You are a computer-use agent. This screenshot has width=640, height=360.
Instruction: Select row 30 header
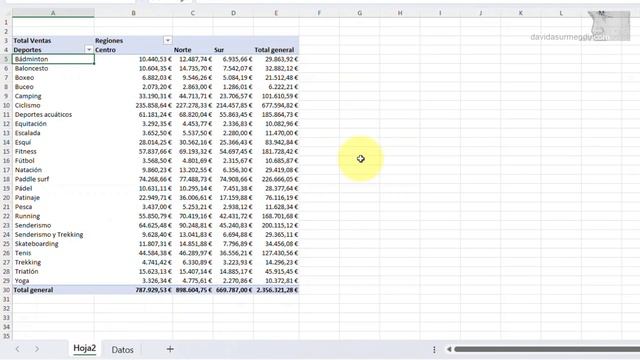[x=6, y=290]
